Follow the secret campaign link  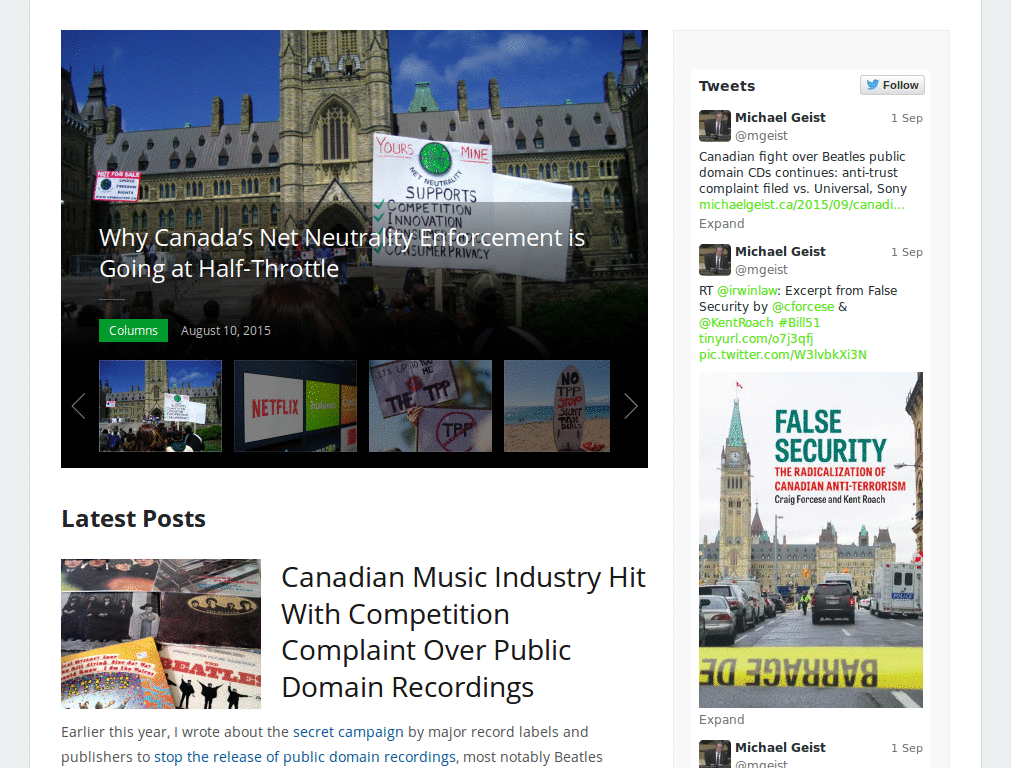348,732
